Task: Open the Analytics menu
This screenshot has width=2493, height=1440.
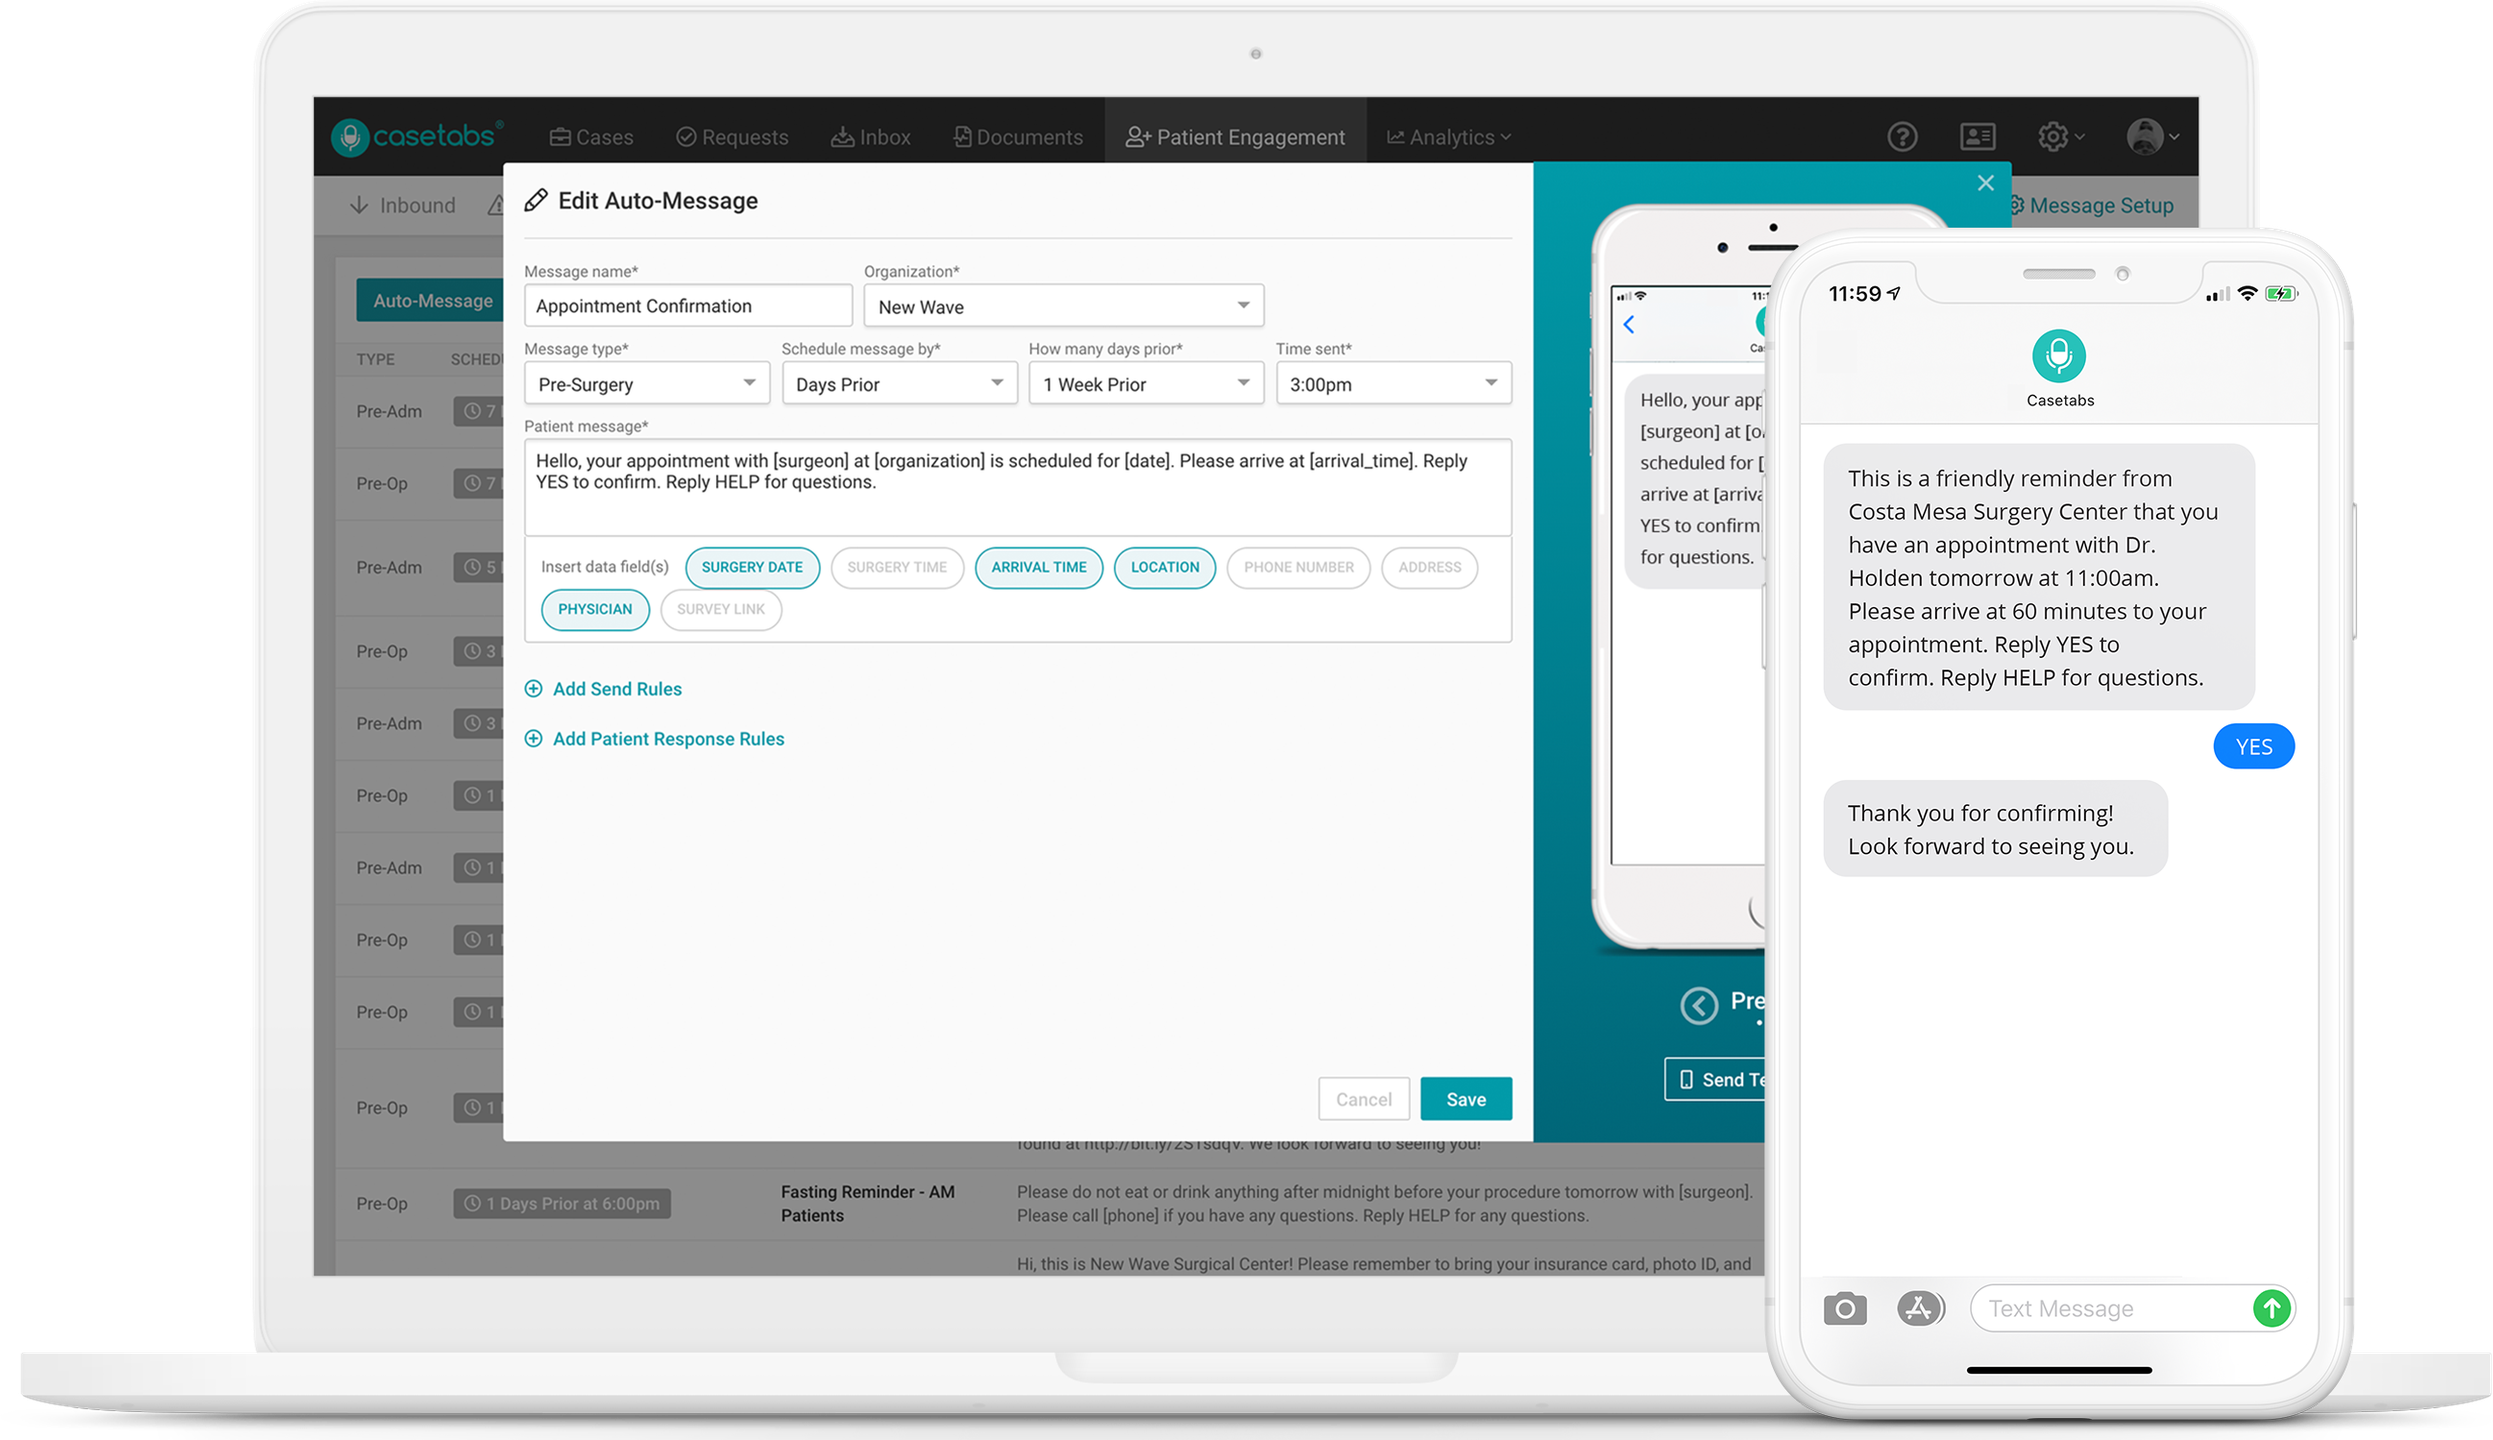Action: (1448, 137)
